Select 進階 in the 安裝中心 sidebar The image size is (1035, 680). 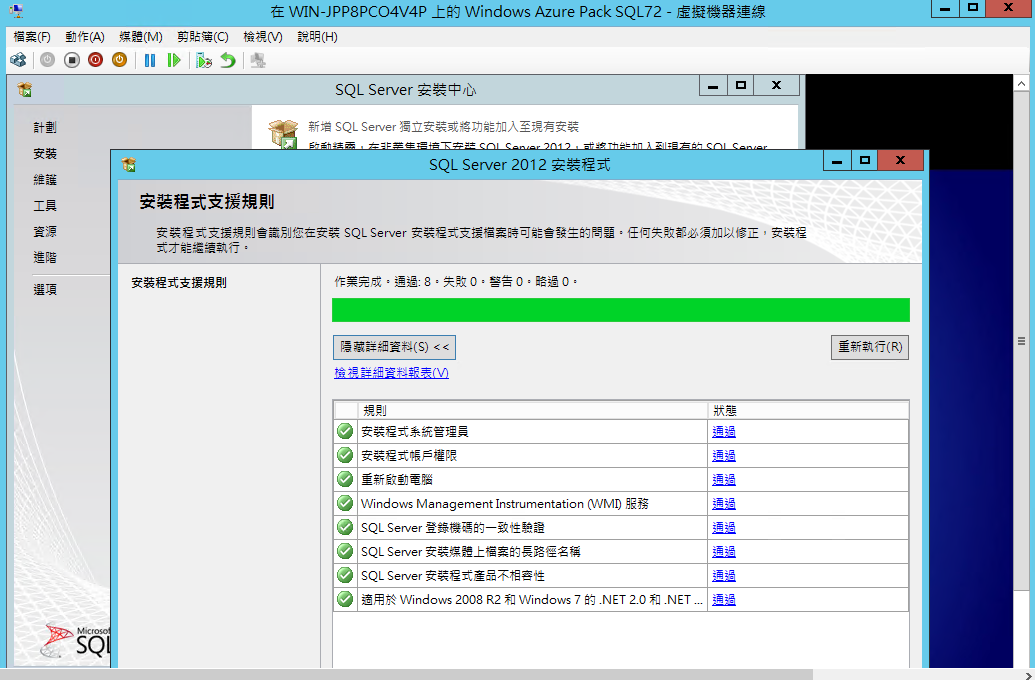pos(45,257)
